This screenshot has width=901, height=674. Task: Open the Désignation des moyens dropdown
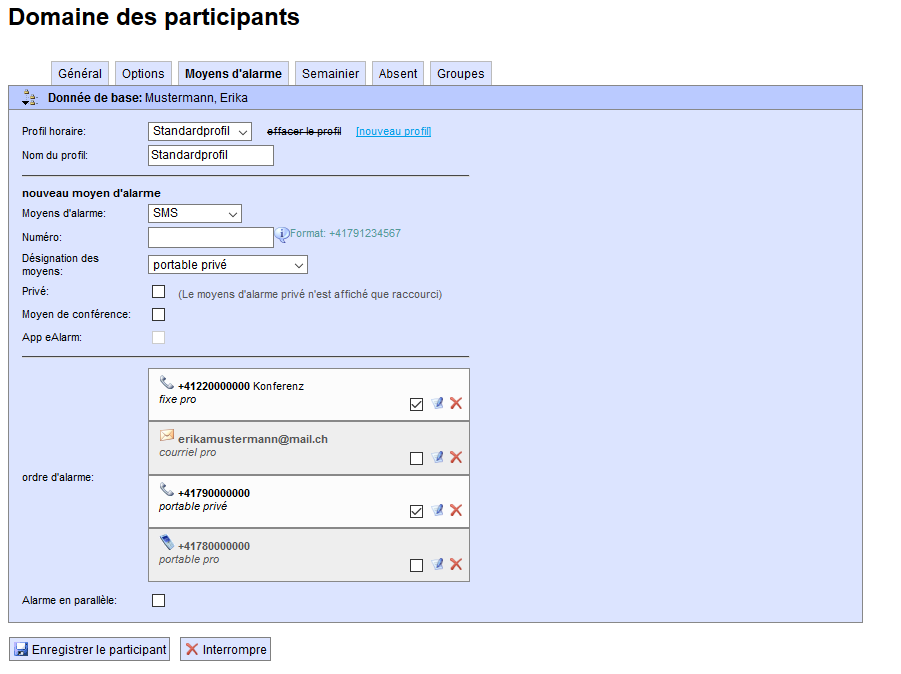pos(228,265)
